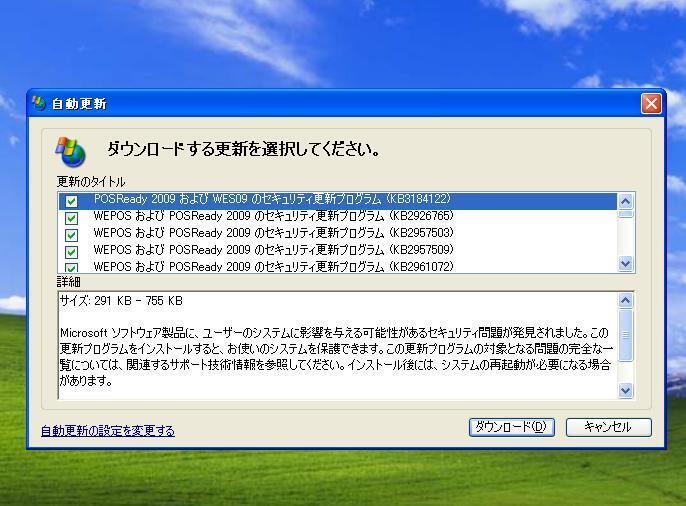The image size is (686, 506).
Task: Click the details pane scrollbar thumb
Action: (626, 335)
